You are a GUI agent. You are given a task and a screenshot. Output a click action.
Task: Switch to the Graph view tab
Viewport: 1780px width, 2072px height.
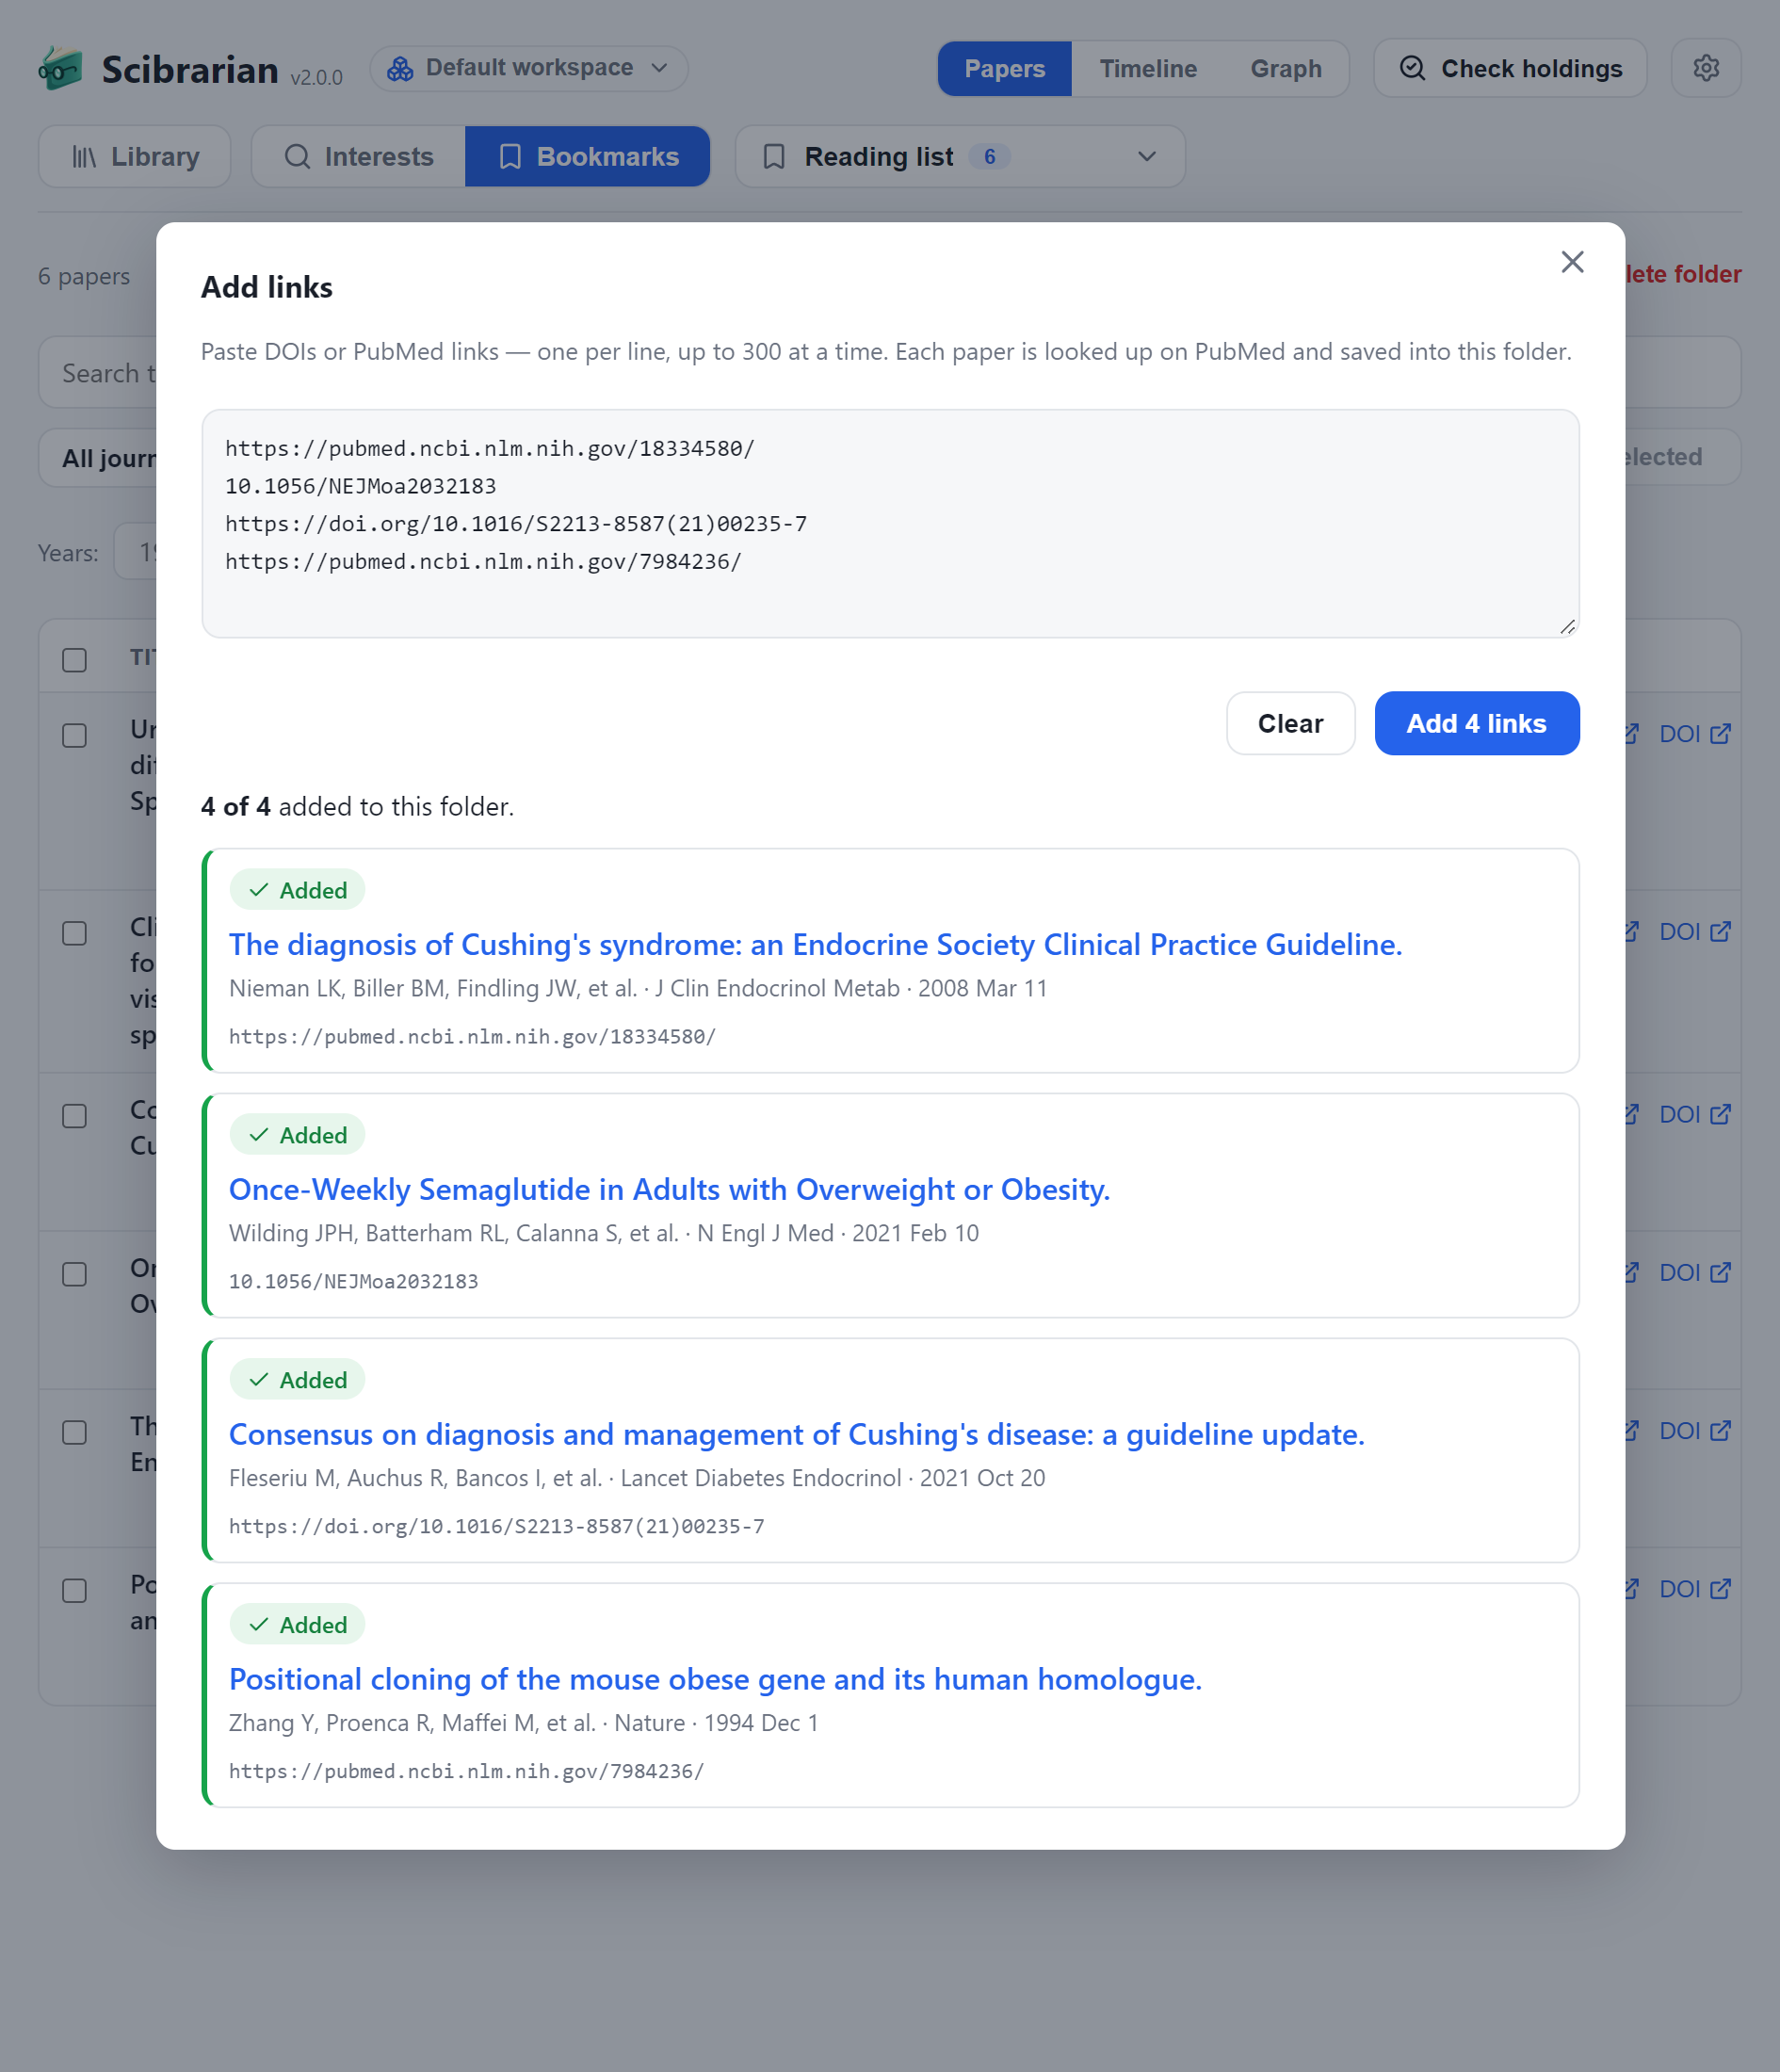click(x=1285, y=68)
